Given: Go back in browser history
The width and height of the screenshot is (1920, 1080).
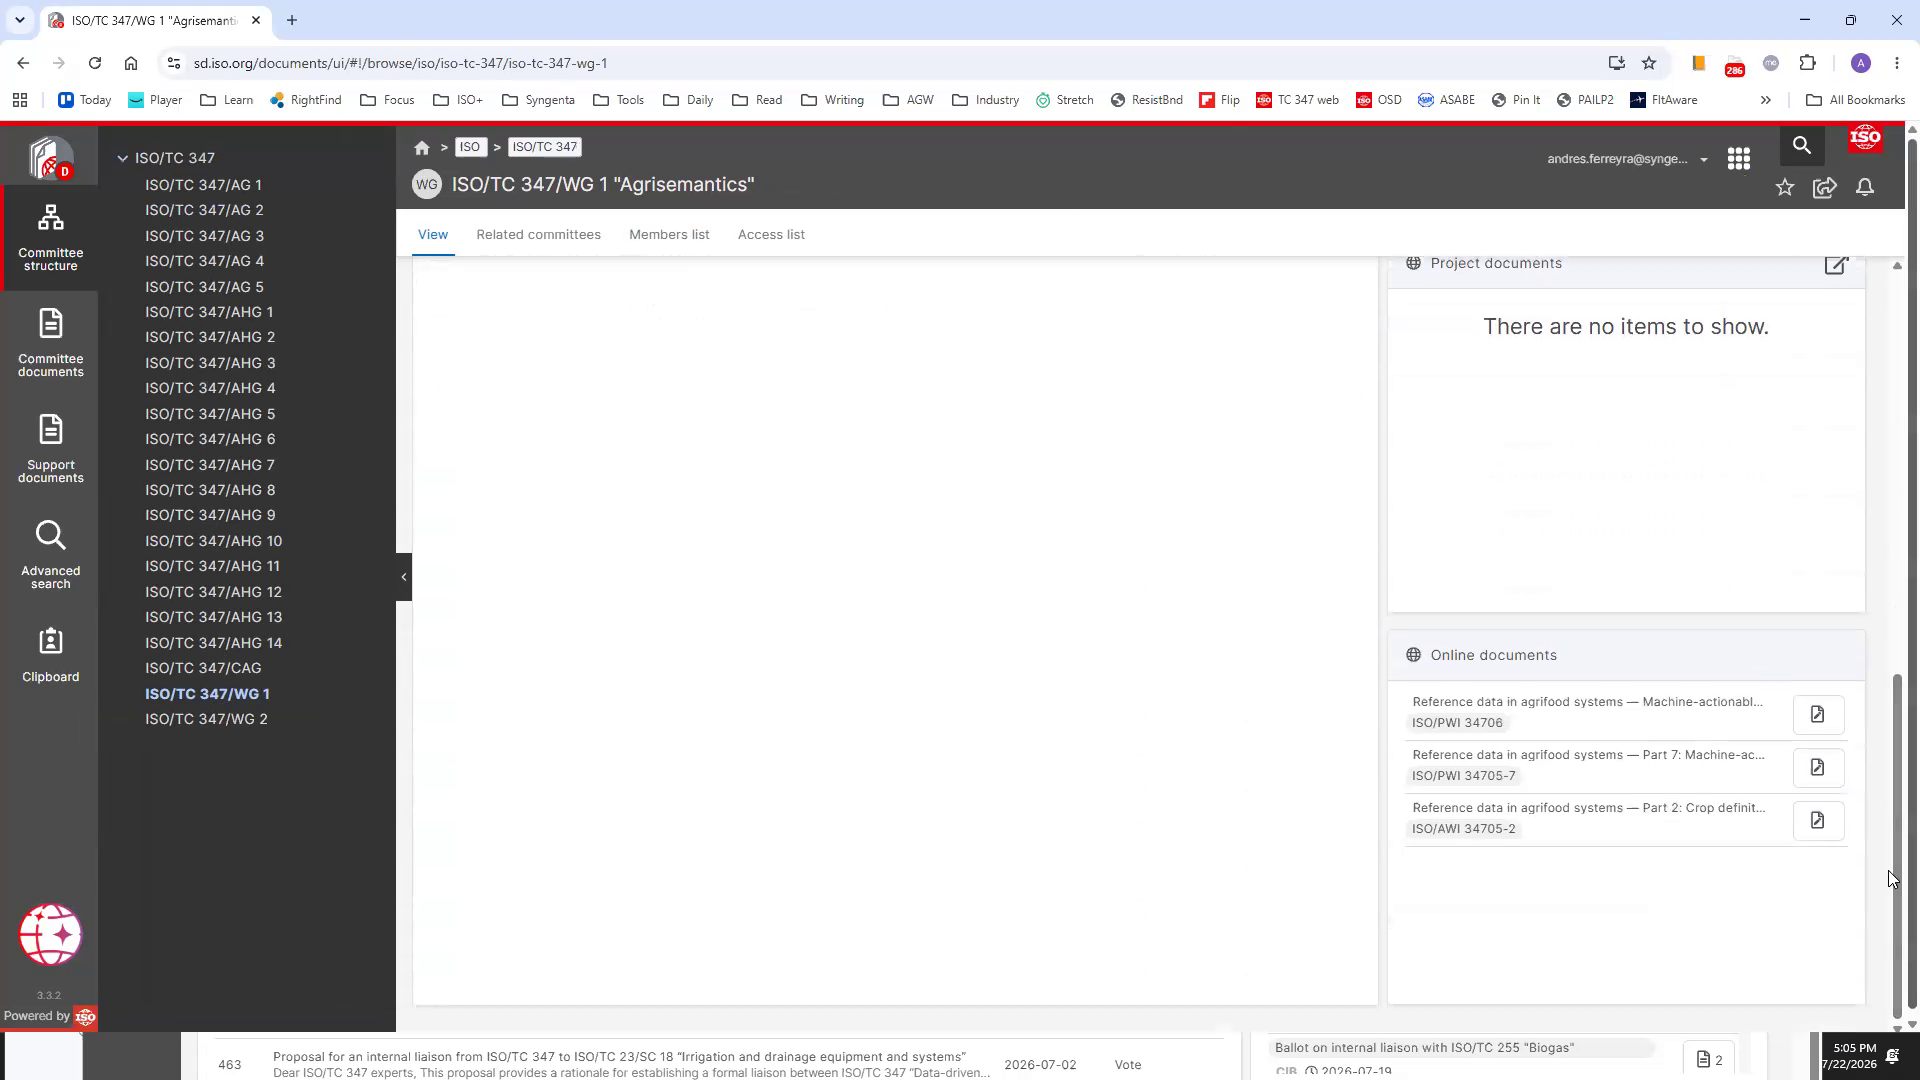Looking at the screenshot, I should point(23,63).
